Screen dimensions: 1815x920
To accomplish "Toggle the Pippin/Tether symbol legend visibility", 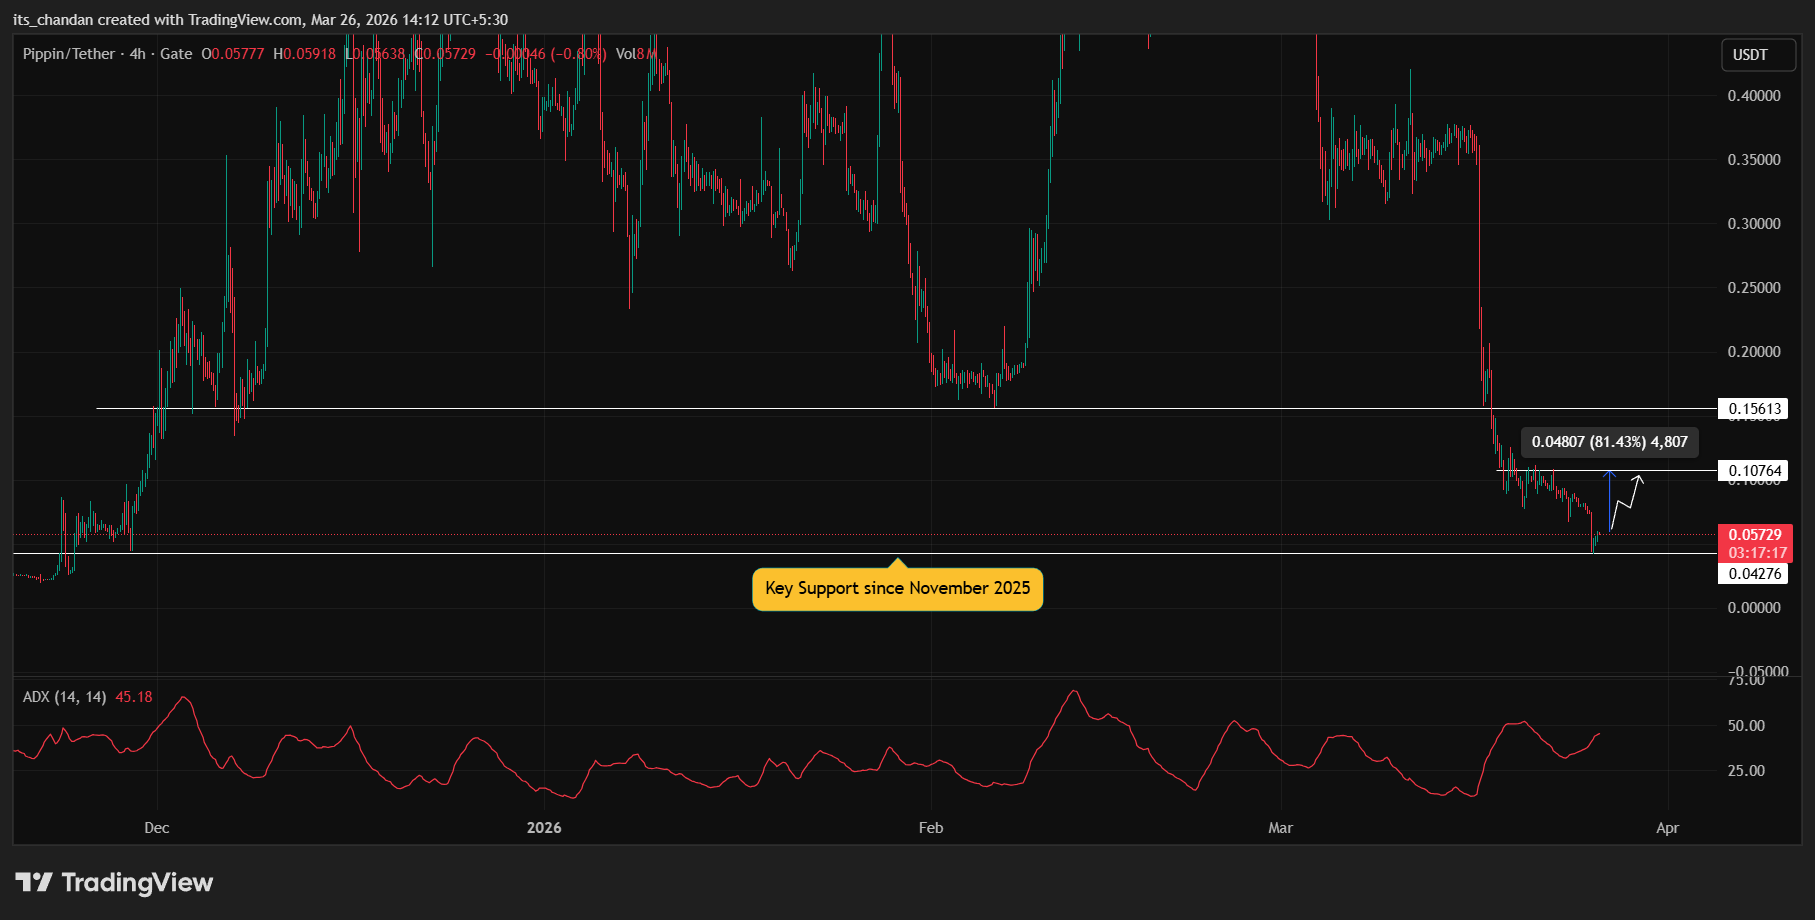I will click(x=68, y=54).
